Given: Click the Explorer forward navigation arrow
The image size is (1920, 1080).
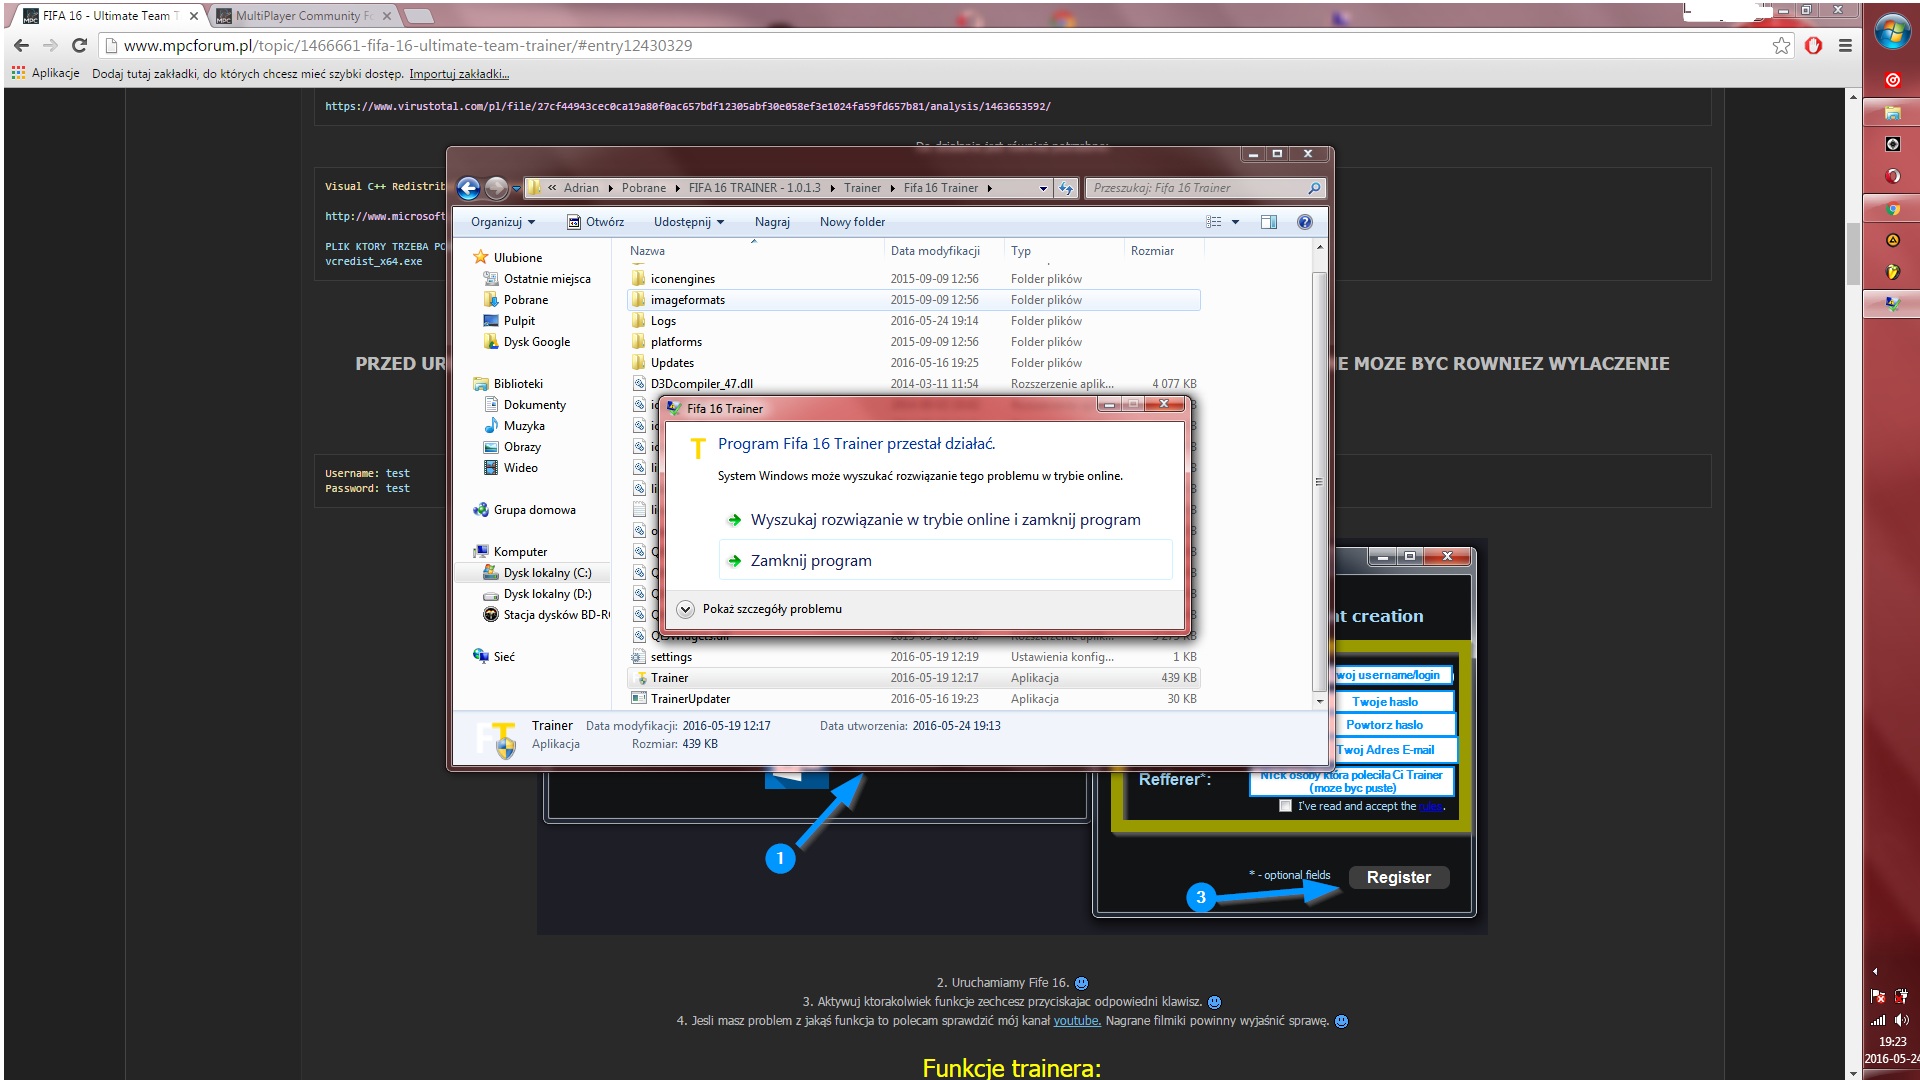Looking at the screenshot, I should pyautogui.click(x=496, y=188).
